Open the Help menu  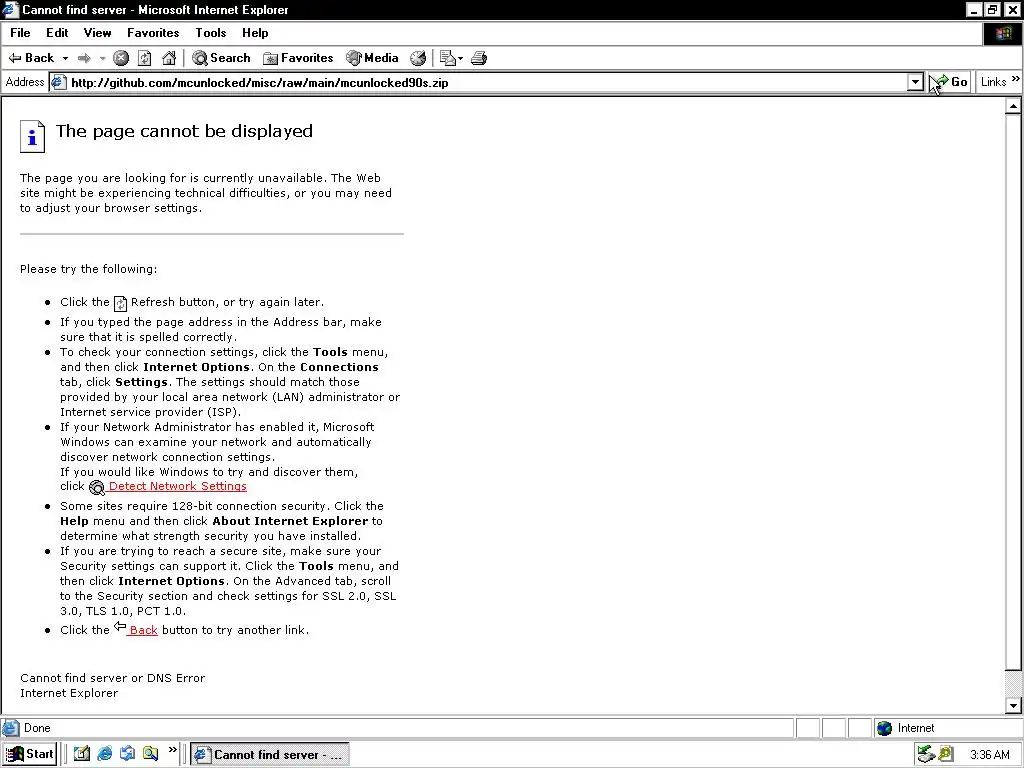click(255, 33)
